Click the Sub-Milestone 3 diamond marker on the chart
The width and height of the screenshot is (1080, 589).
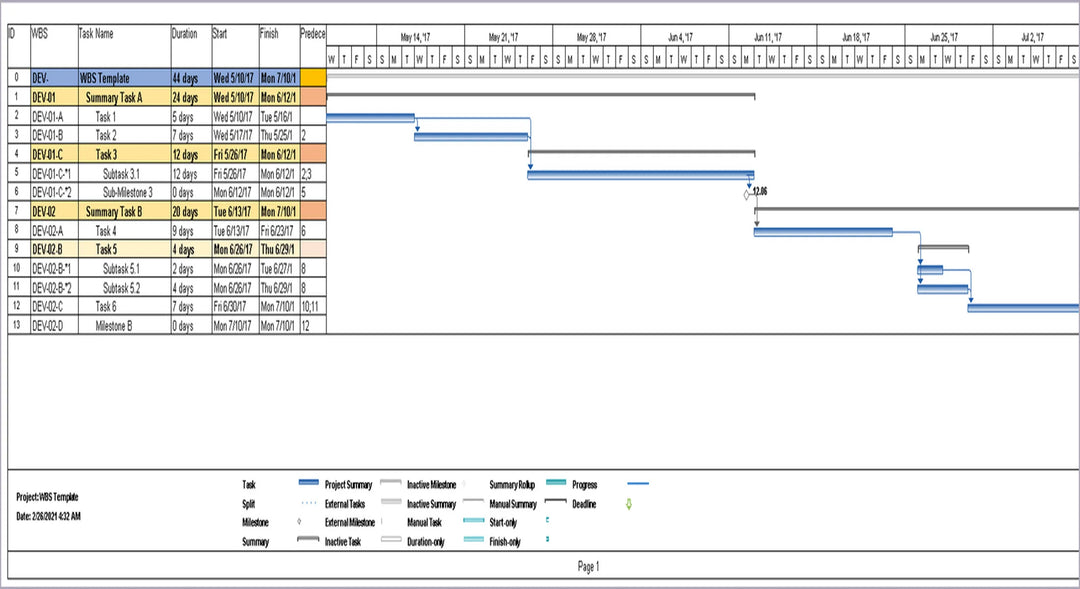[747, 194]
